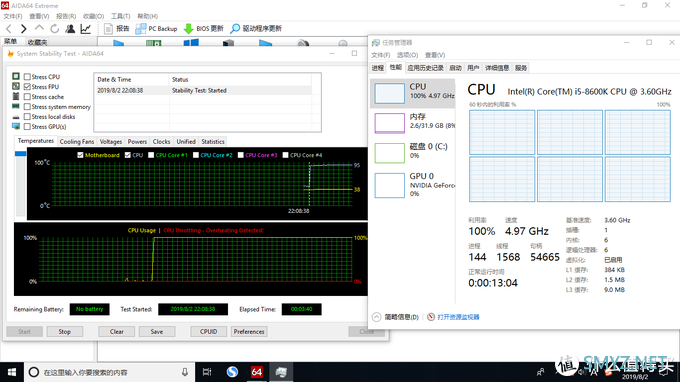Switch to the Cooling Fans tab

pyautogui.click(x=77, y=141)
